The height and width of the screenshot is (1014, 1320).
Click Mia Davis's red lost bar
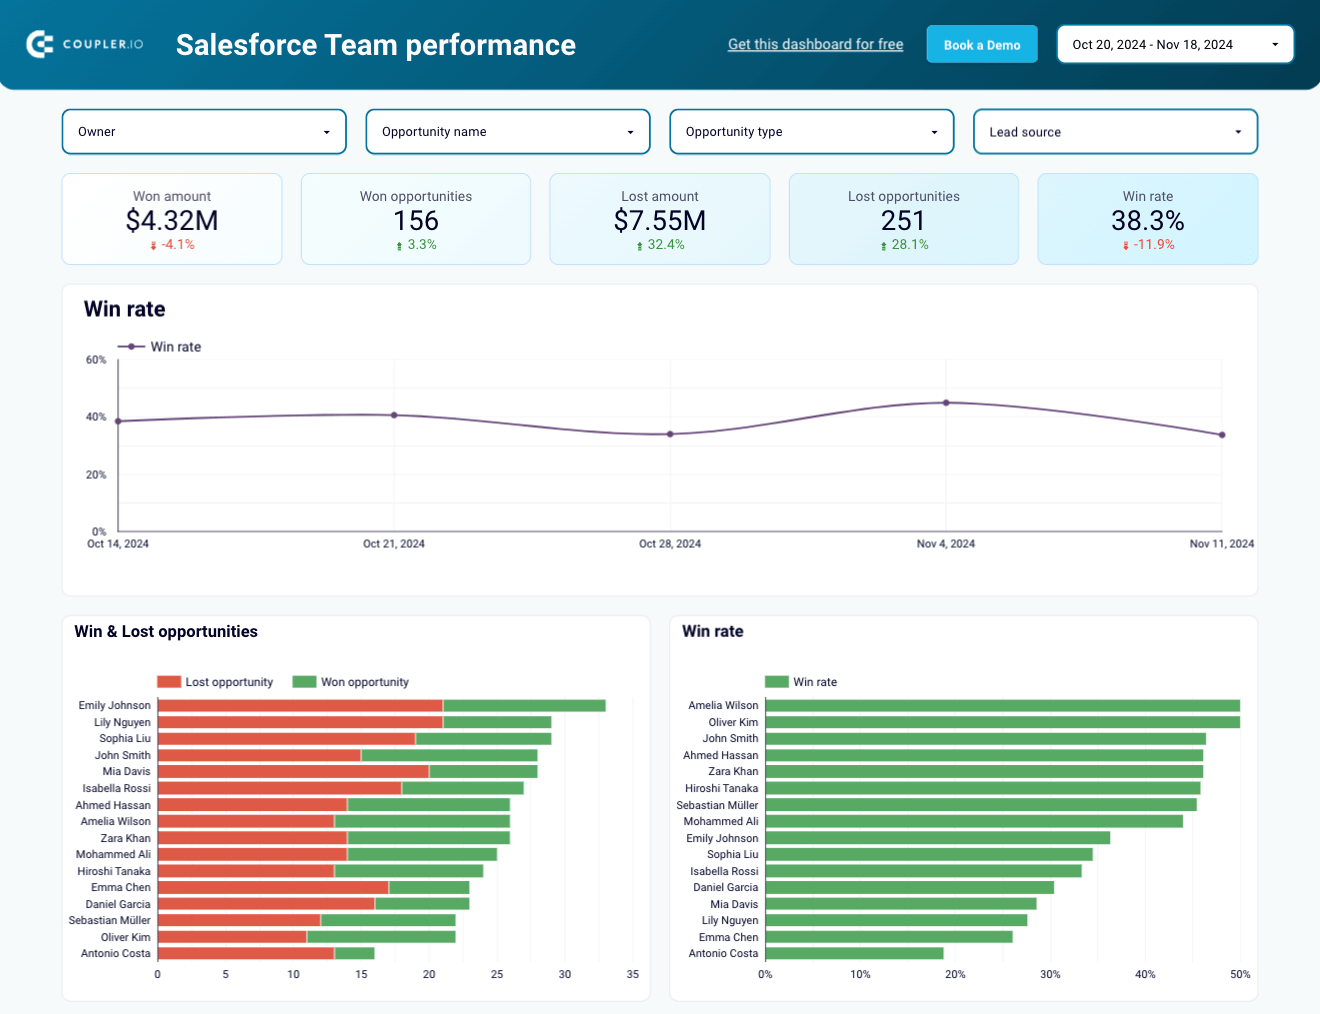[293, 772]
